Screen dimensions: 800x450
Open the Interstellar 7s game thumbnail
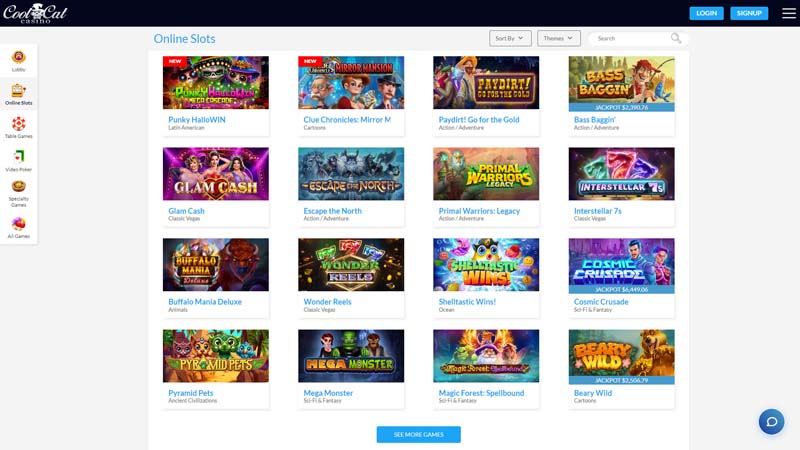[x=621, y=174]
